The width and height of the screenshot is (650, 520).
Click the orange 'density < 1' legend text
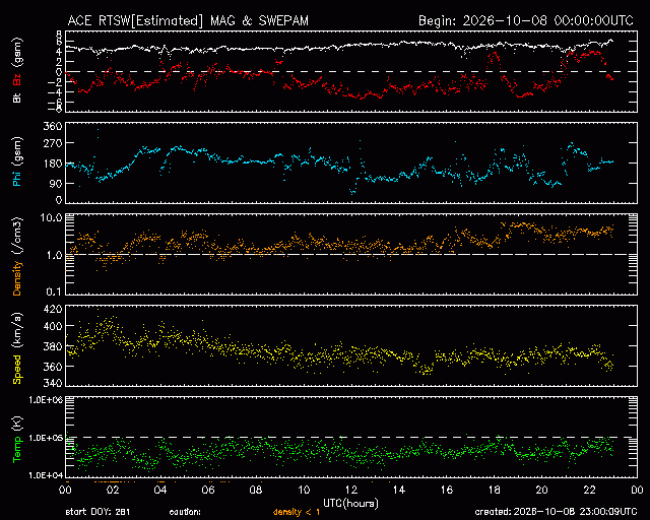click(x=296, y=512)
